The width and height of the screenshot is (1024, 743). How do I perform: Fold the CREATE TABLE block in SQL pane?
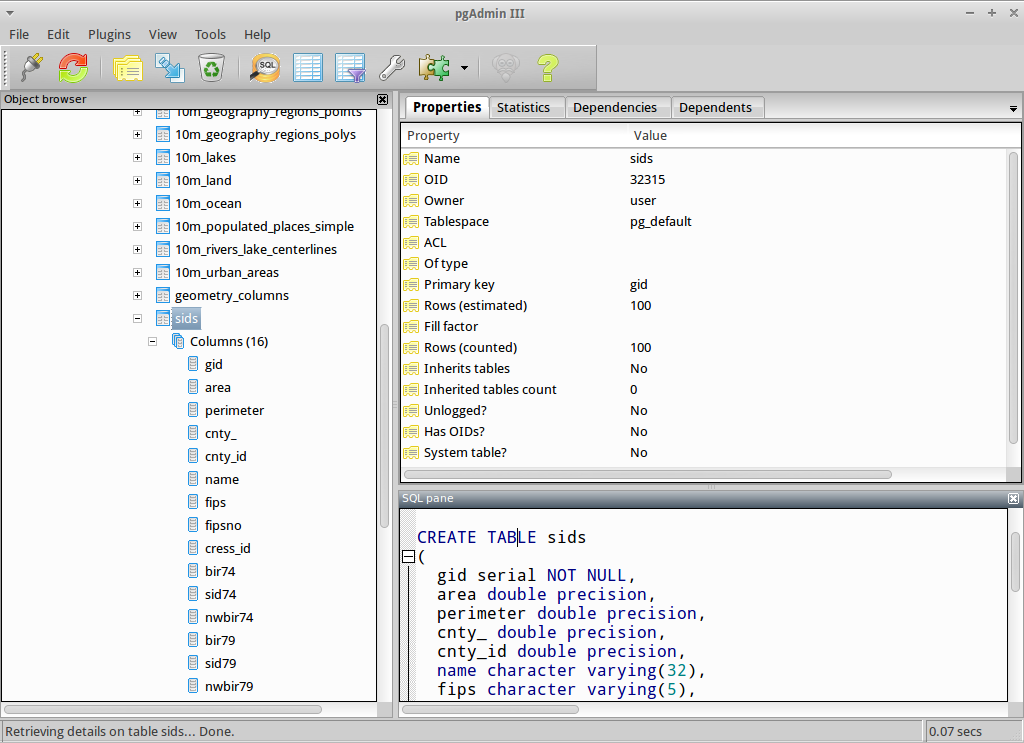click(x=408, y=557)
